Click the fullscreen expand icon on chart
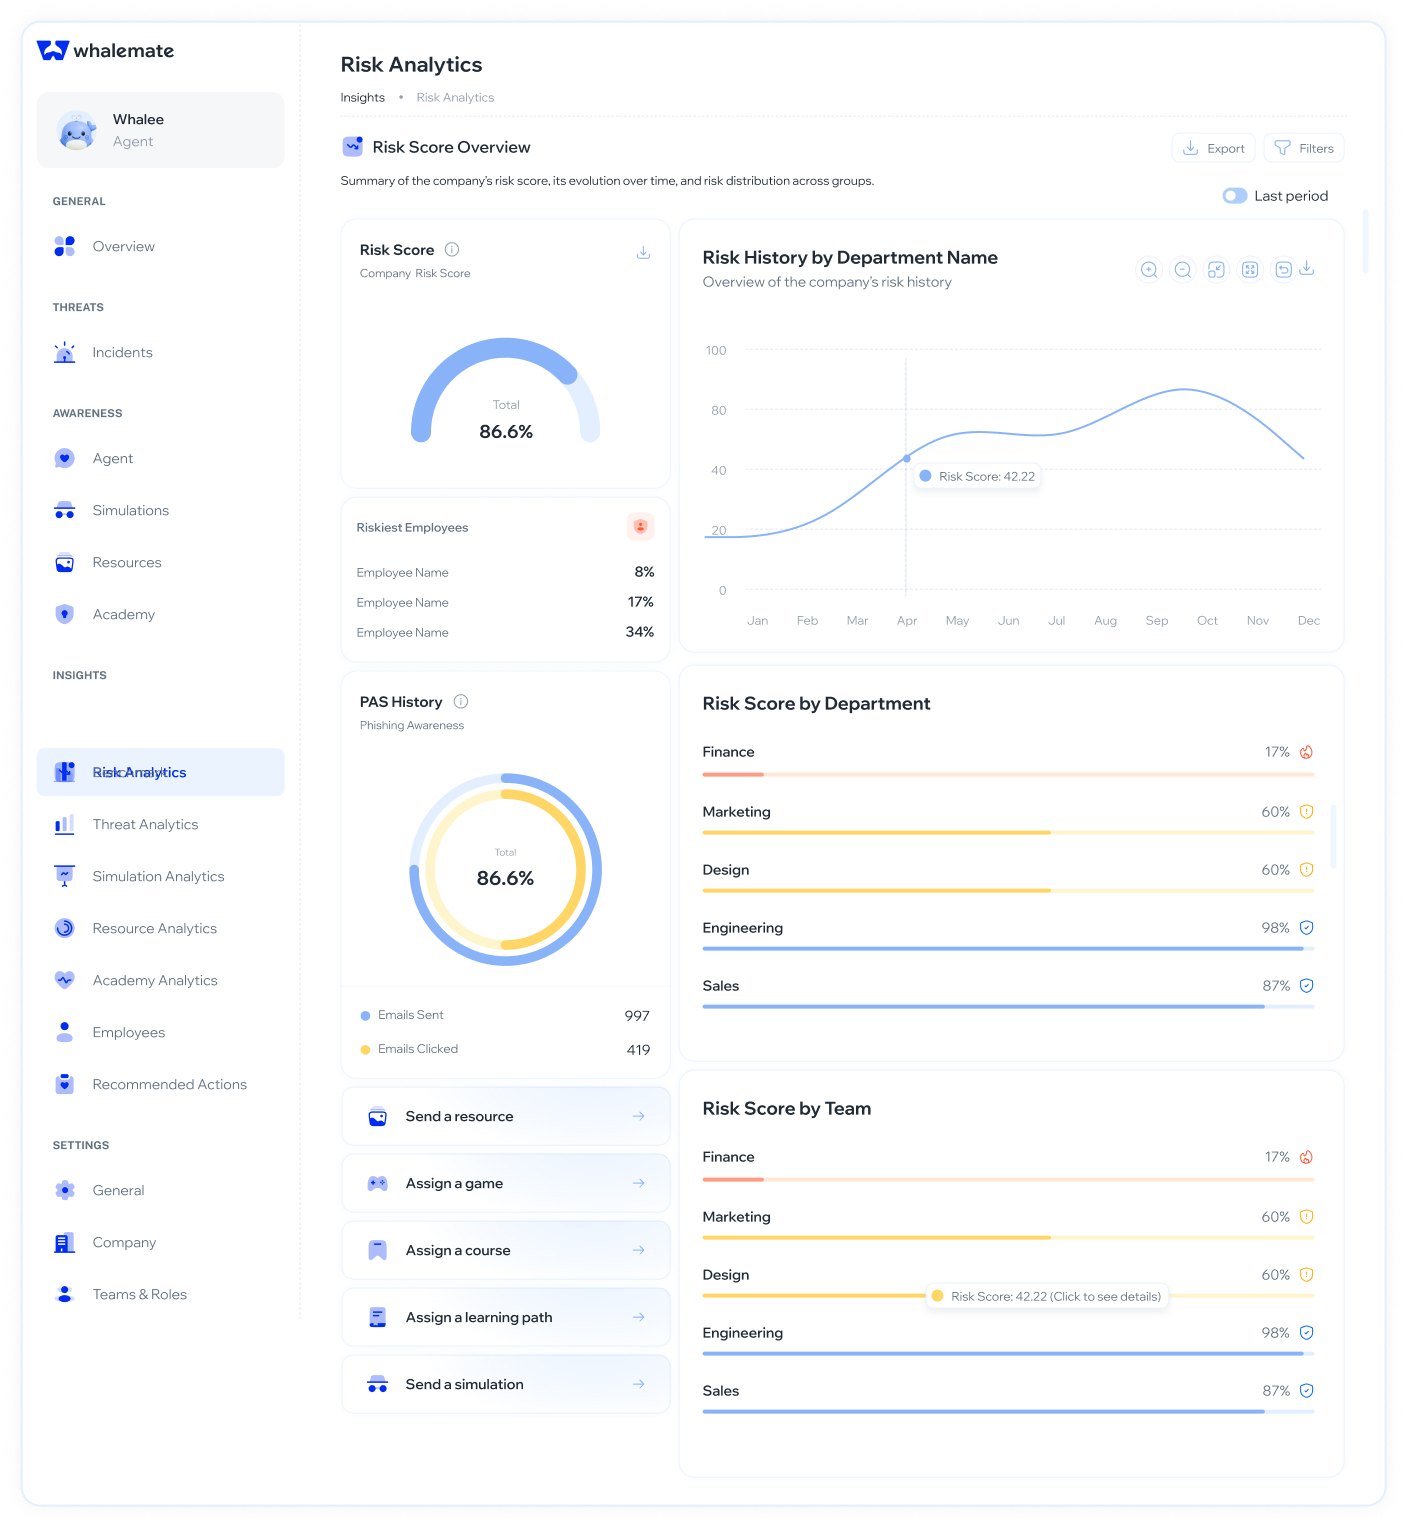The image size is (1408, 1528). coord(1250,270)
